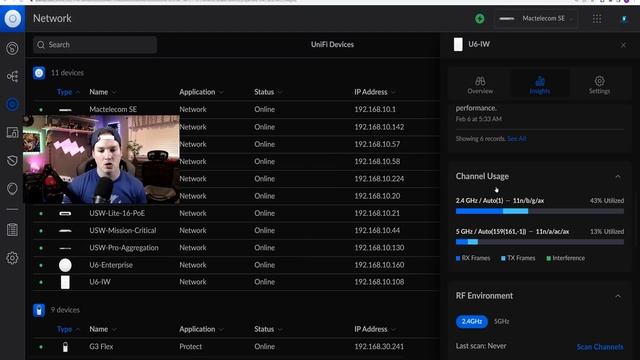Collapse the RF Environment section
This screenshot has width=640, height=360.
tap(618, 296)
